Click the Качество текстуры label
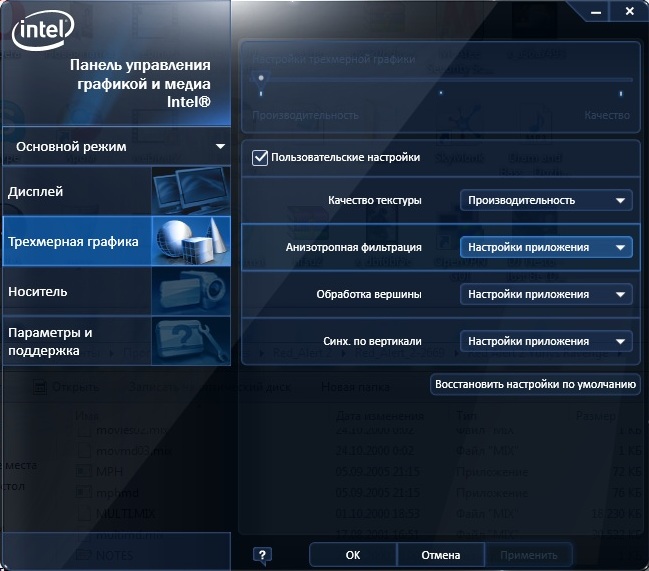This screenshot has width=649, height=571. (375, 200)
